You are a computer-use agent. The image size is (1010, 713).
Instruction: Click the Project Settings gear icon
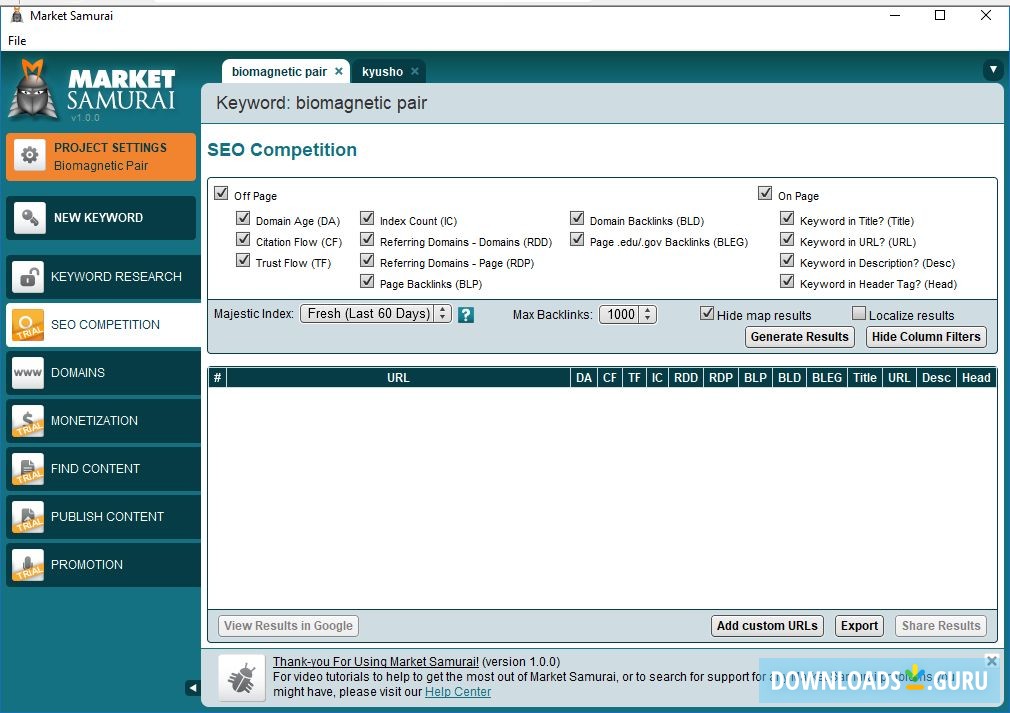point(30,155)
